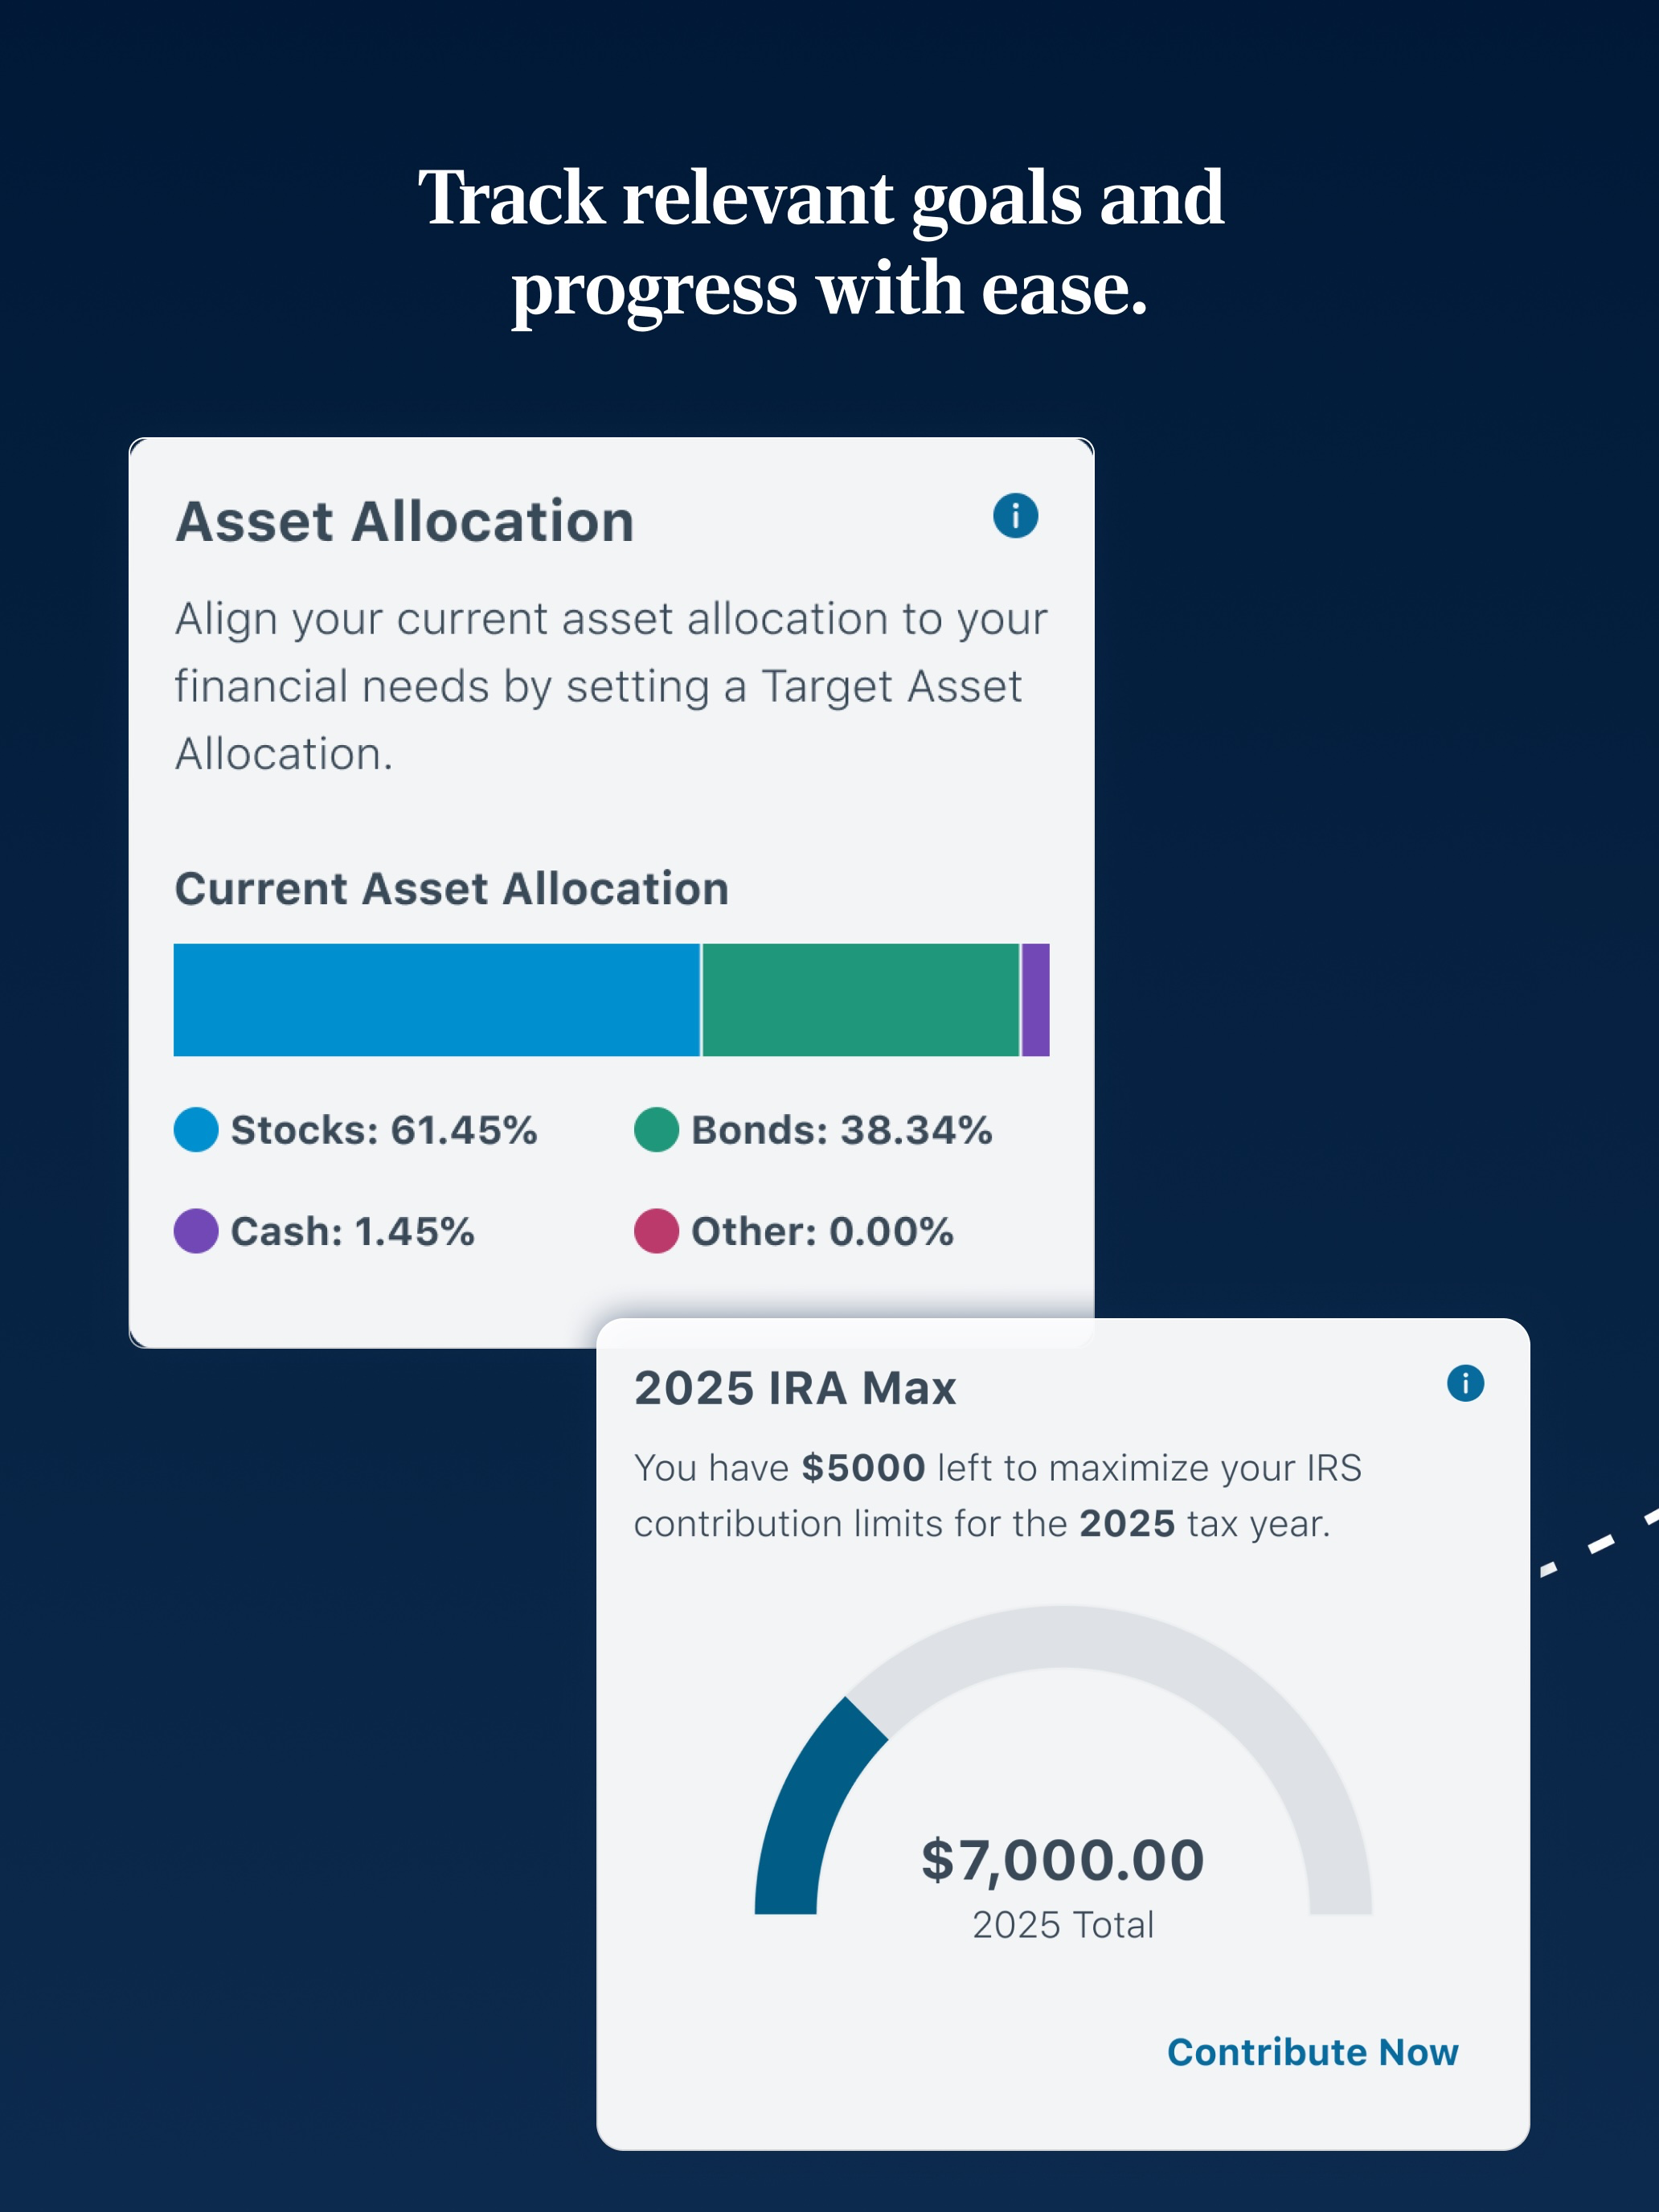Tap the Other: 0.00% label

[x=822, y=1231]
